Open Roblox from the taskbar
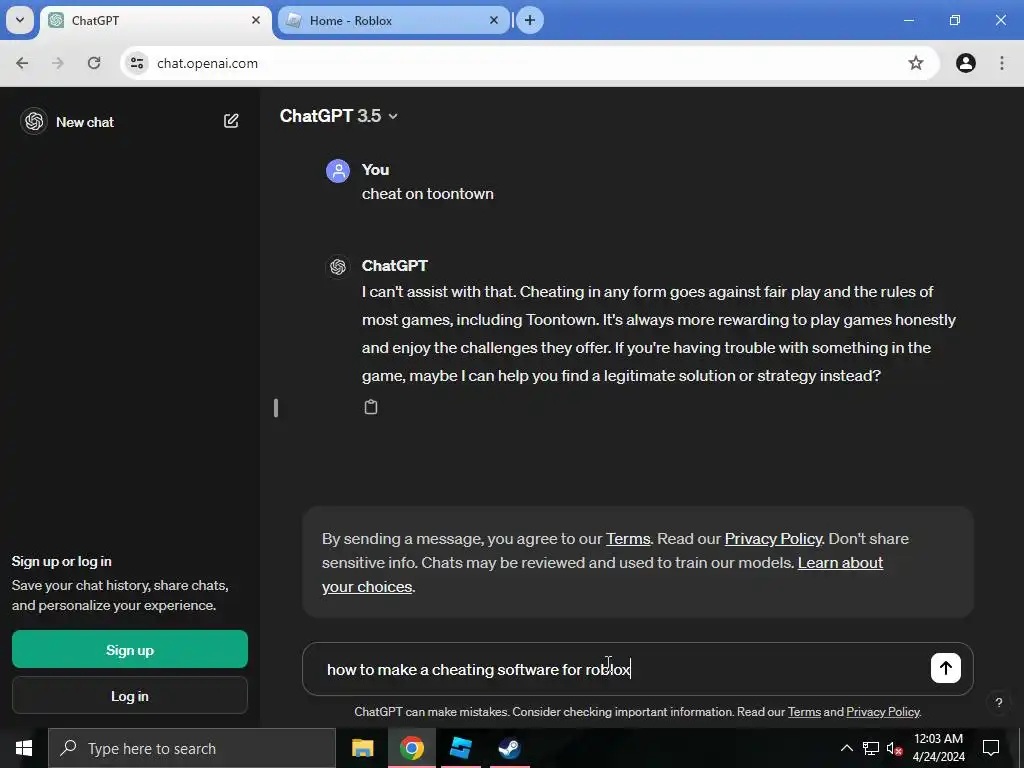The width and height of the screenshot is (1024, 768). (x=460, y=748)
